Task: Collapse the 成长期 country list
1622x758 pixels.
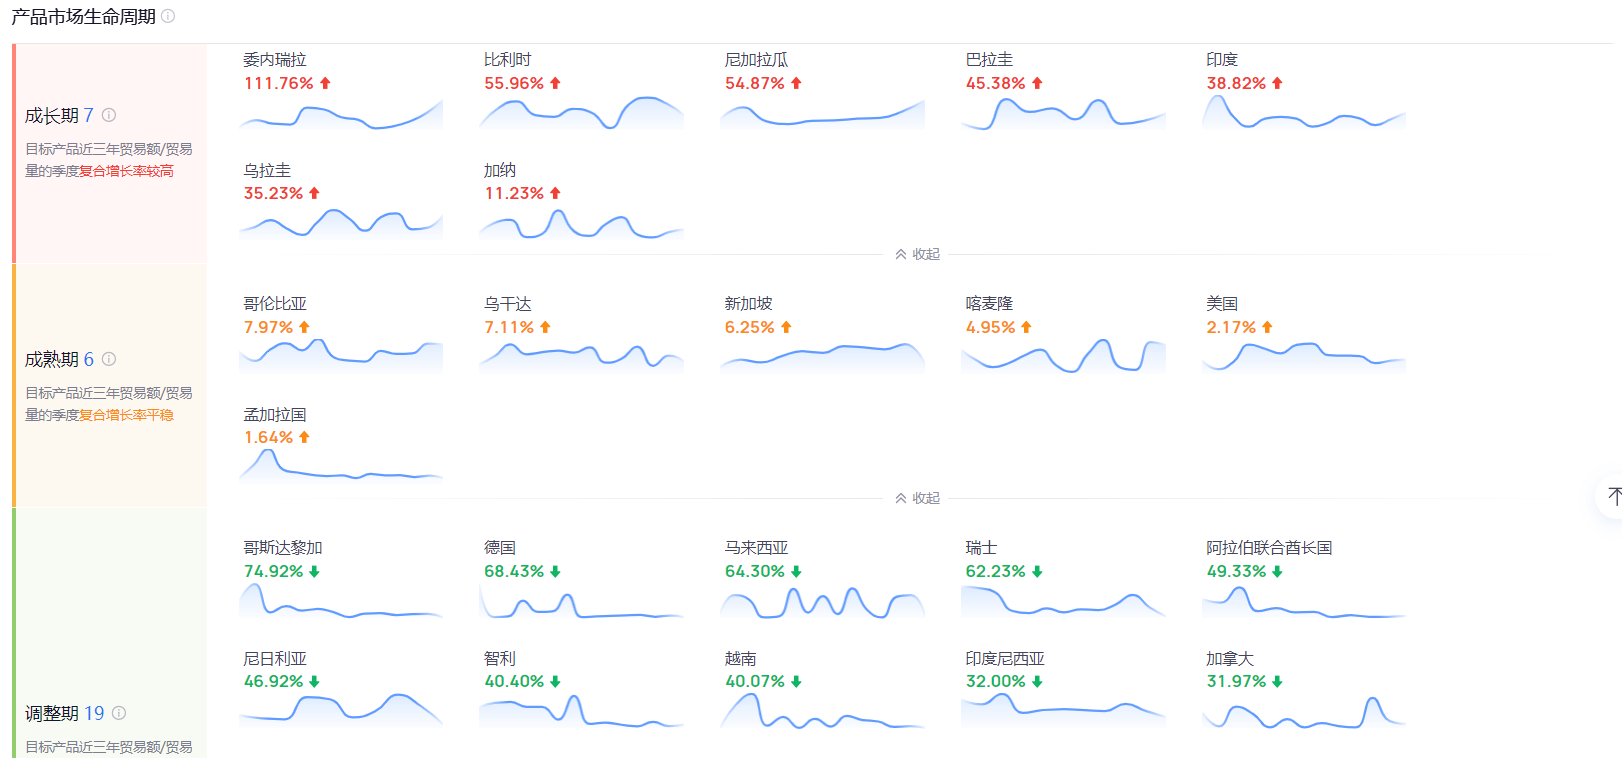Action: [917, 254]
